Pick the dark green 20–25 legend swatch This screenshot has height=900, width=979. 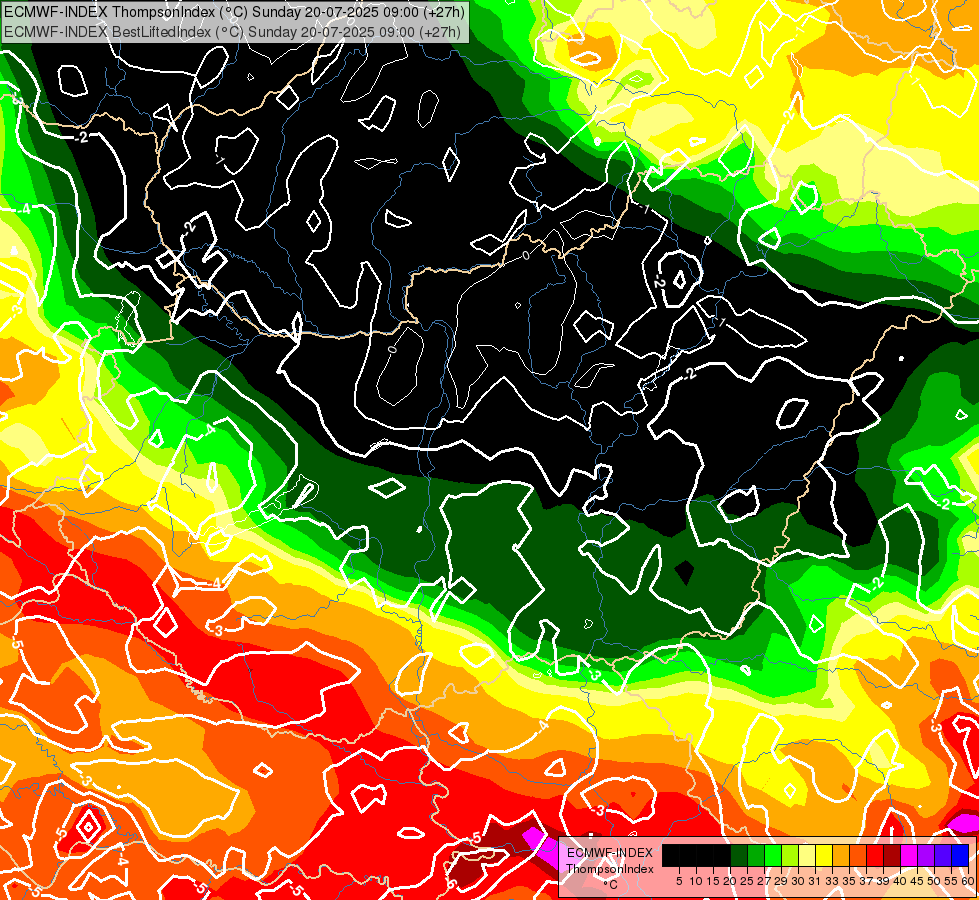click(739, 856)
